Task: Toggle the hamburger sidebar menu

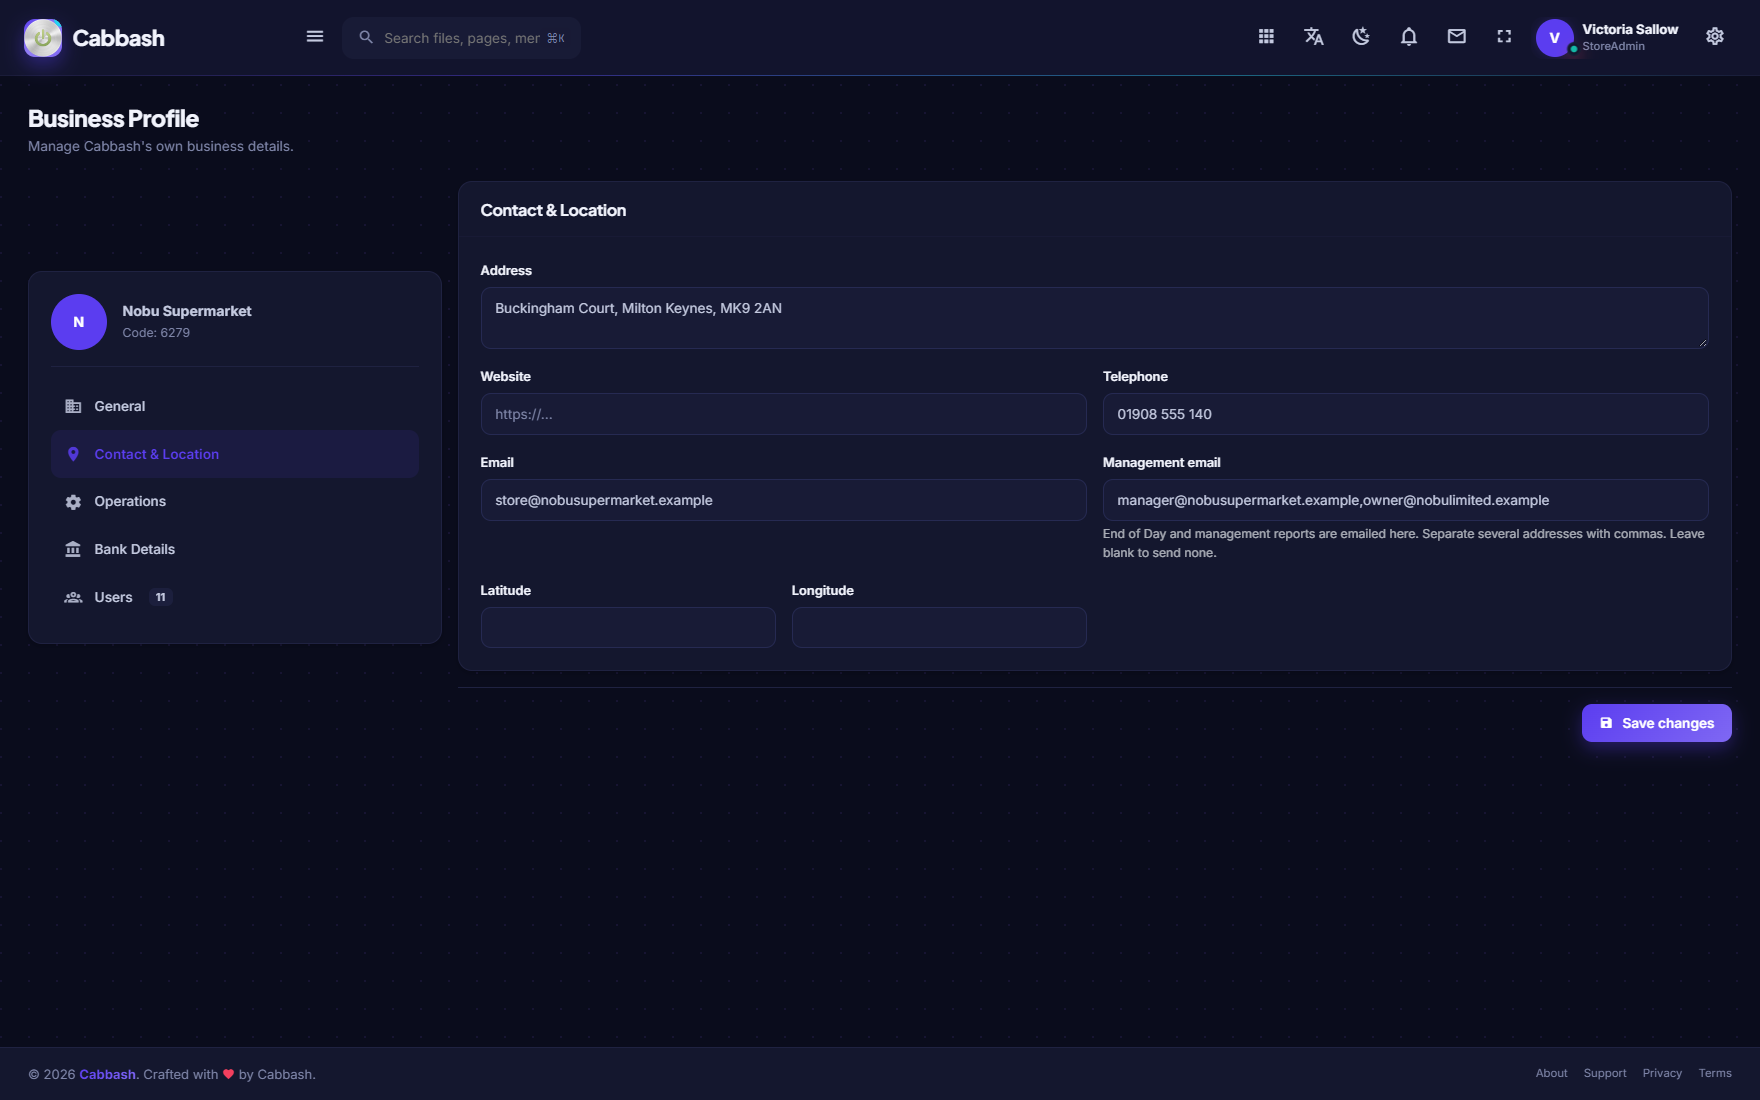Action: click(315, 37)
